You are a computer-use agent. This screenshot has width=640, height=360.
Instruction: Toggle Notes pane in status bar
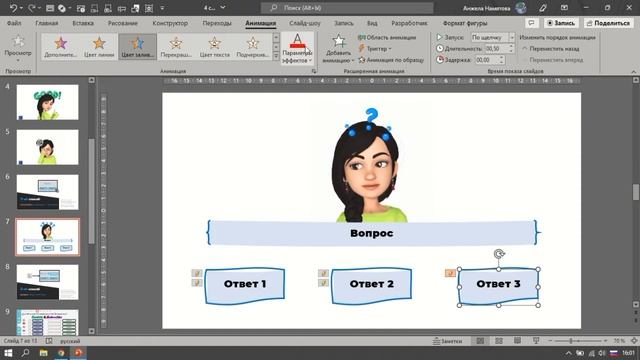pos(447,341)
